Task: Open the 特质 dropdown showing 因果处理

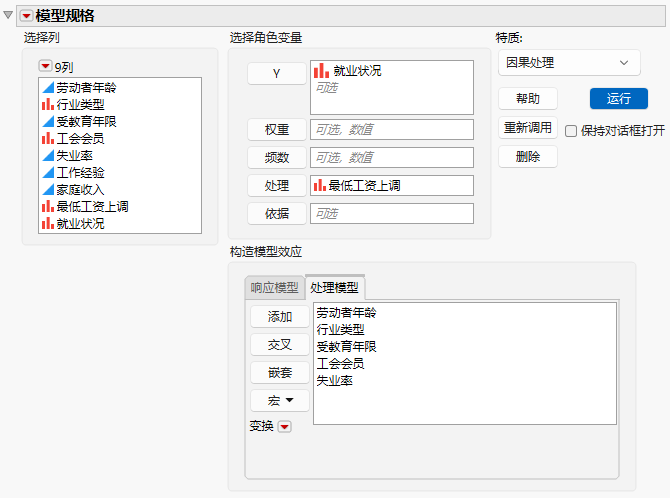Action: tap(569, 63)
